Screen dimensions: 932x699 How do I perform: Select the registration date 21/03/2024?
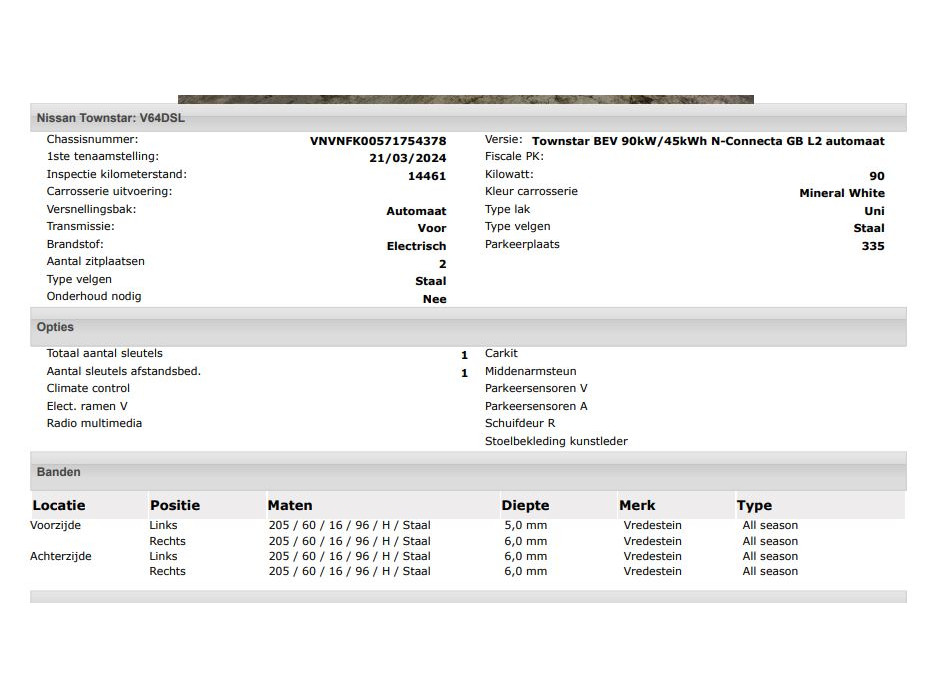click(407, 158)
